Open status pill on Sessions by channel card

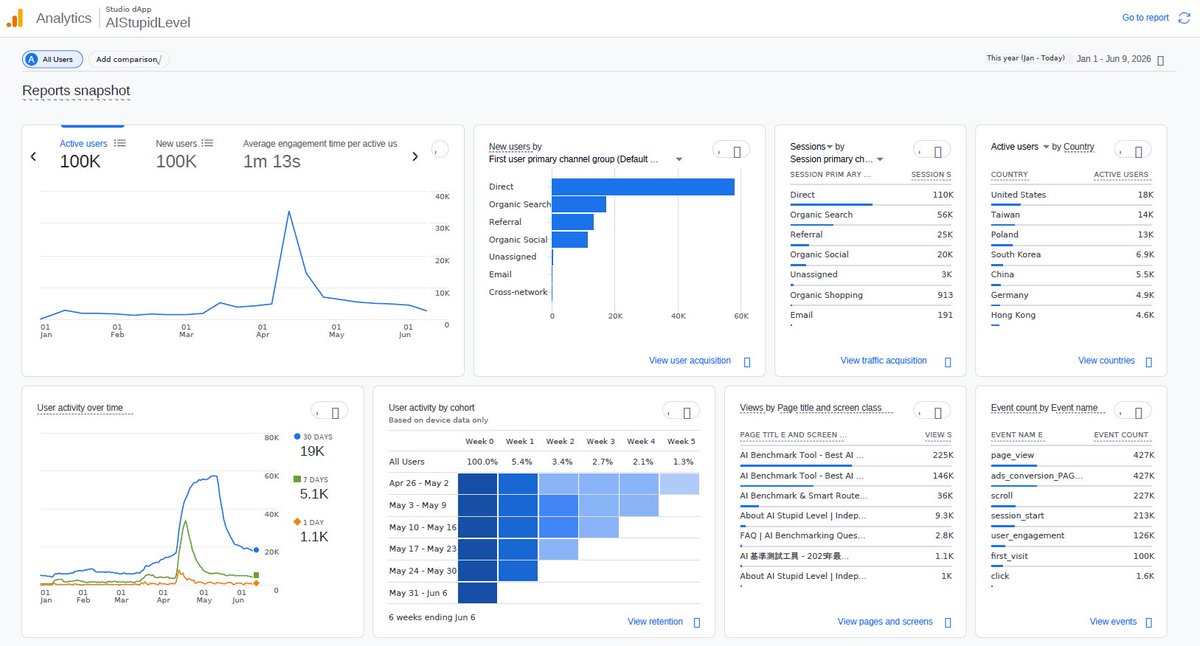[x=932, y=151]
